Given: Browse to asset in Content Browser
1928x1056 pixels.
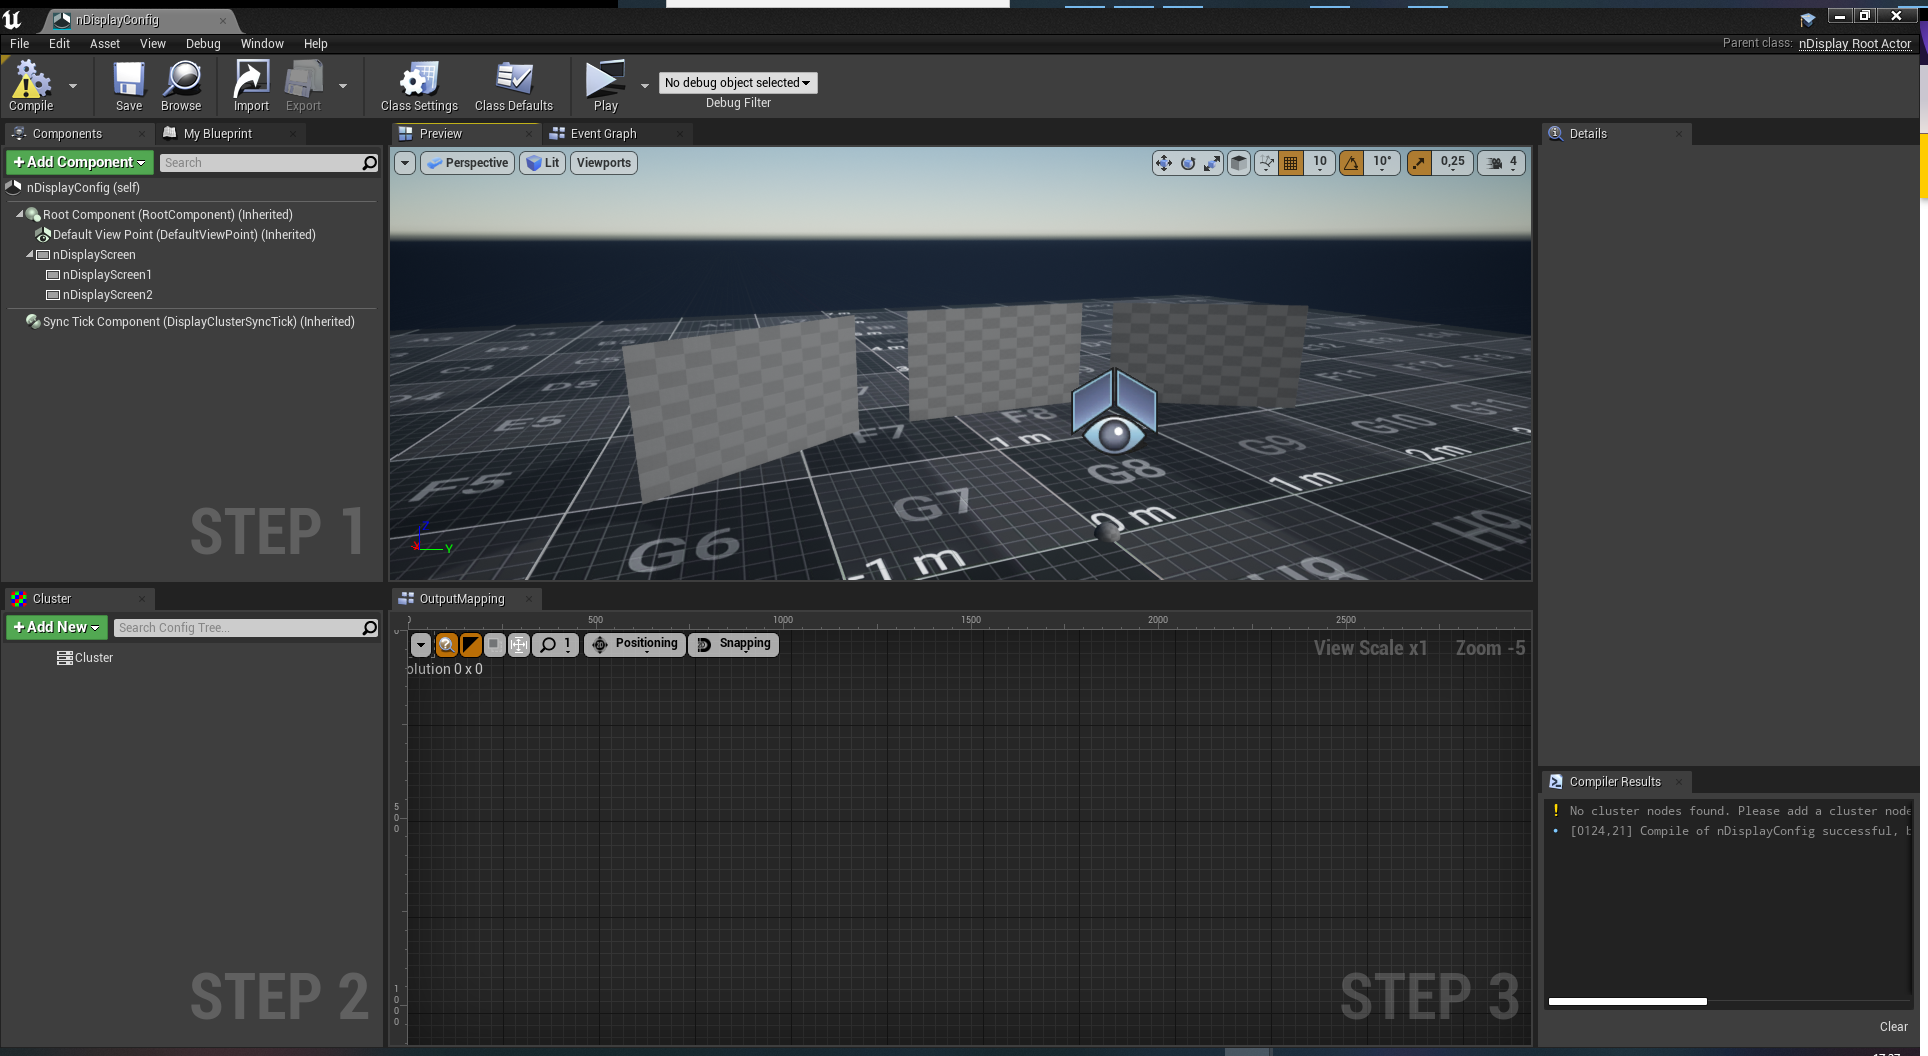Looking at the screenshot, I should (x=181, y=85).
